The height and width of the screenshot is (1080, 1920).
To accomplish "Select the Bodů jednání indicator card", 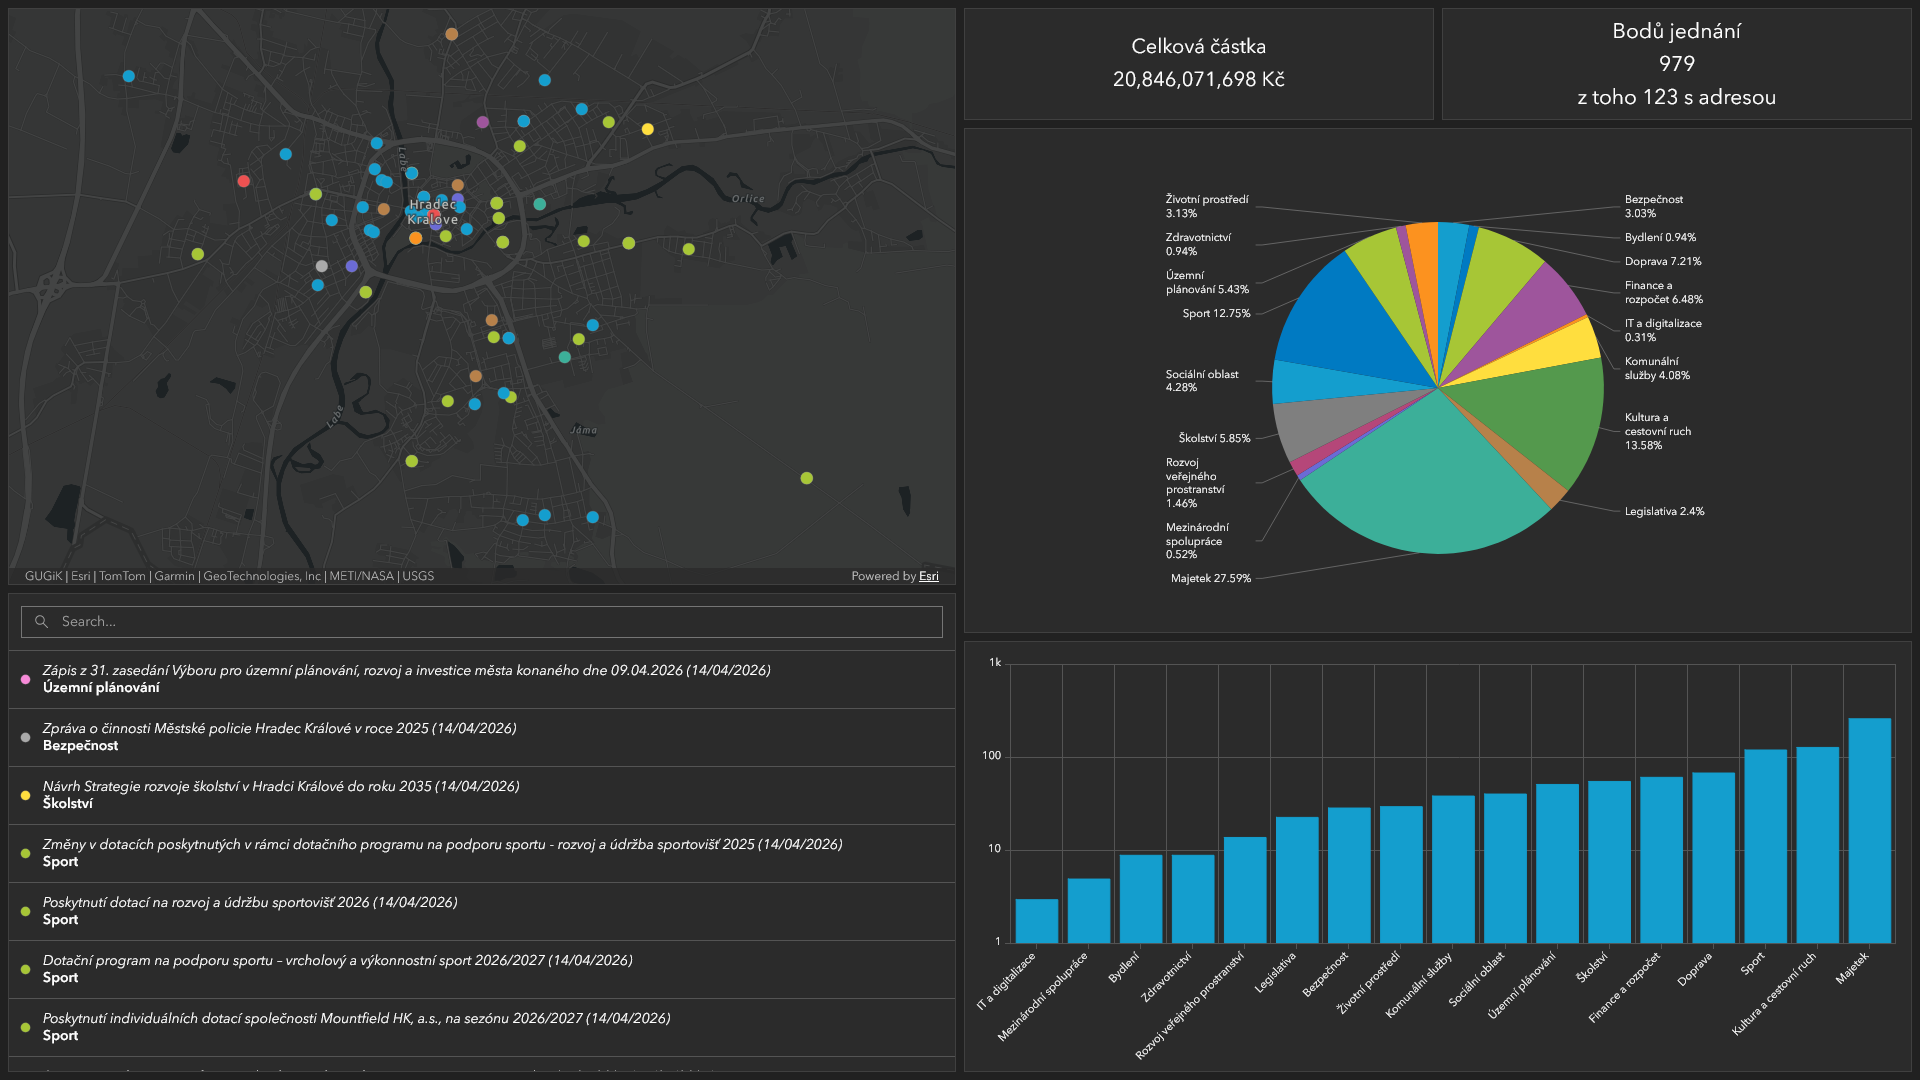I will click(1676, 64).
